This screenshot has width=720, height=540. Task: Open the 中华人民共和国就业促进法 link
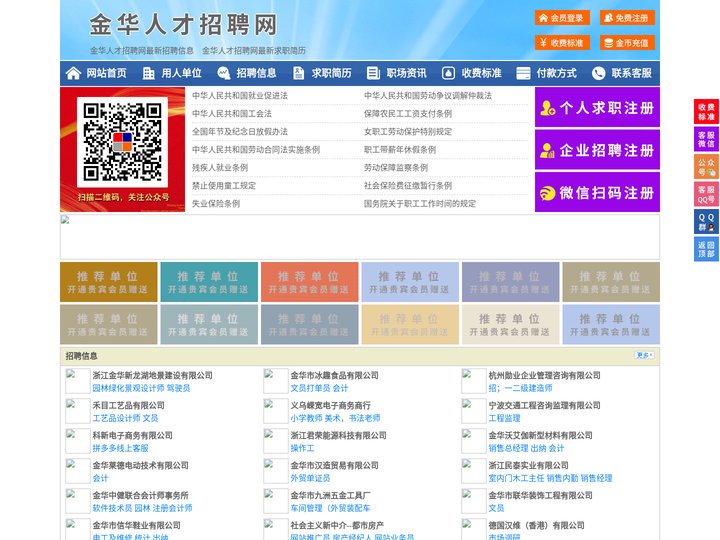pyautogui.click(x=240, y=96)
